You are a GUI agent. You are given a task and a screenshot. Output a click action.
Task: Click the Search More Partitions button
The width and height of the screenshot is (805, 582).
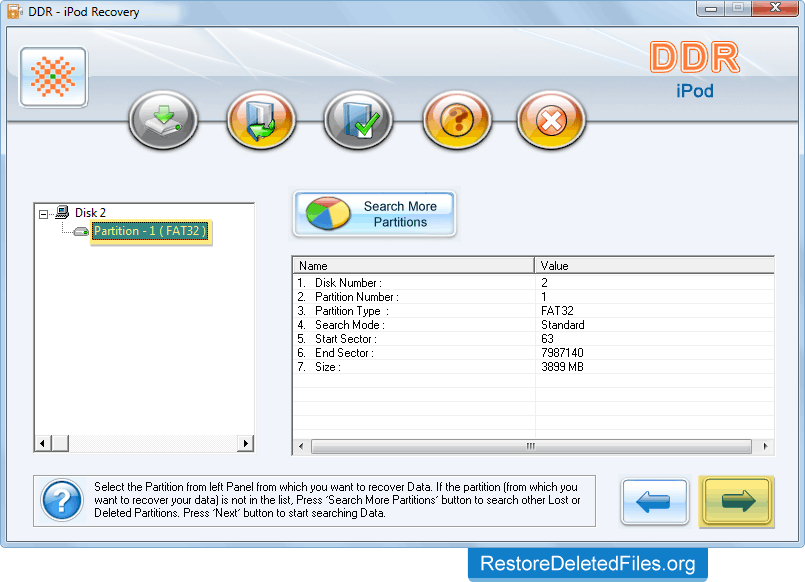[374, 214]
